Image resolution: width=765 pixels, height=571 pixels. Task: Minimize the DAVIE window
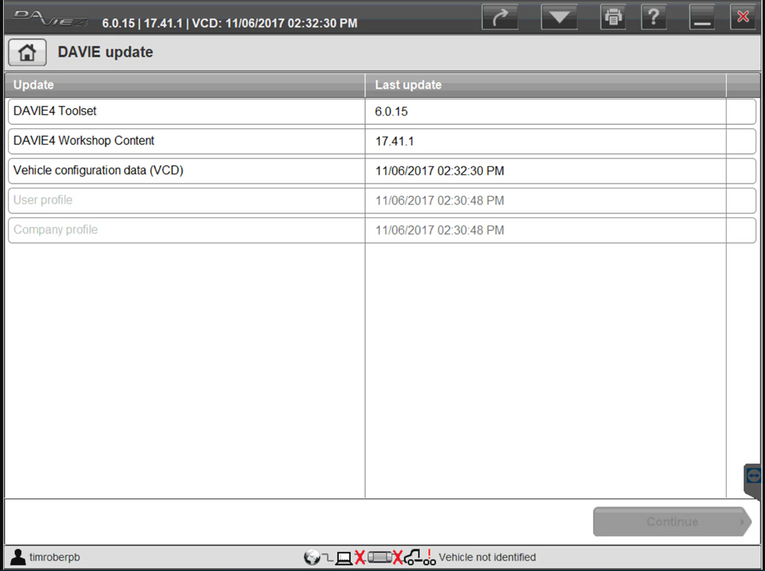tap(702, 17)
